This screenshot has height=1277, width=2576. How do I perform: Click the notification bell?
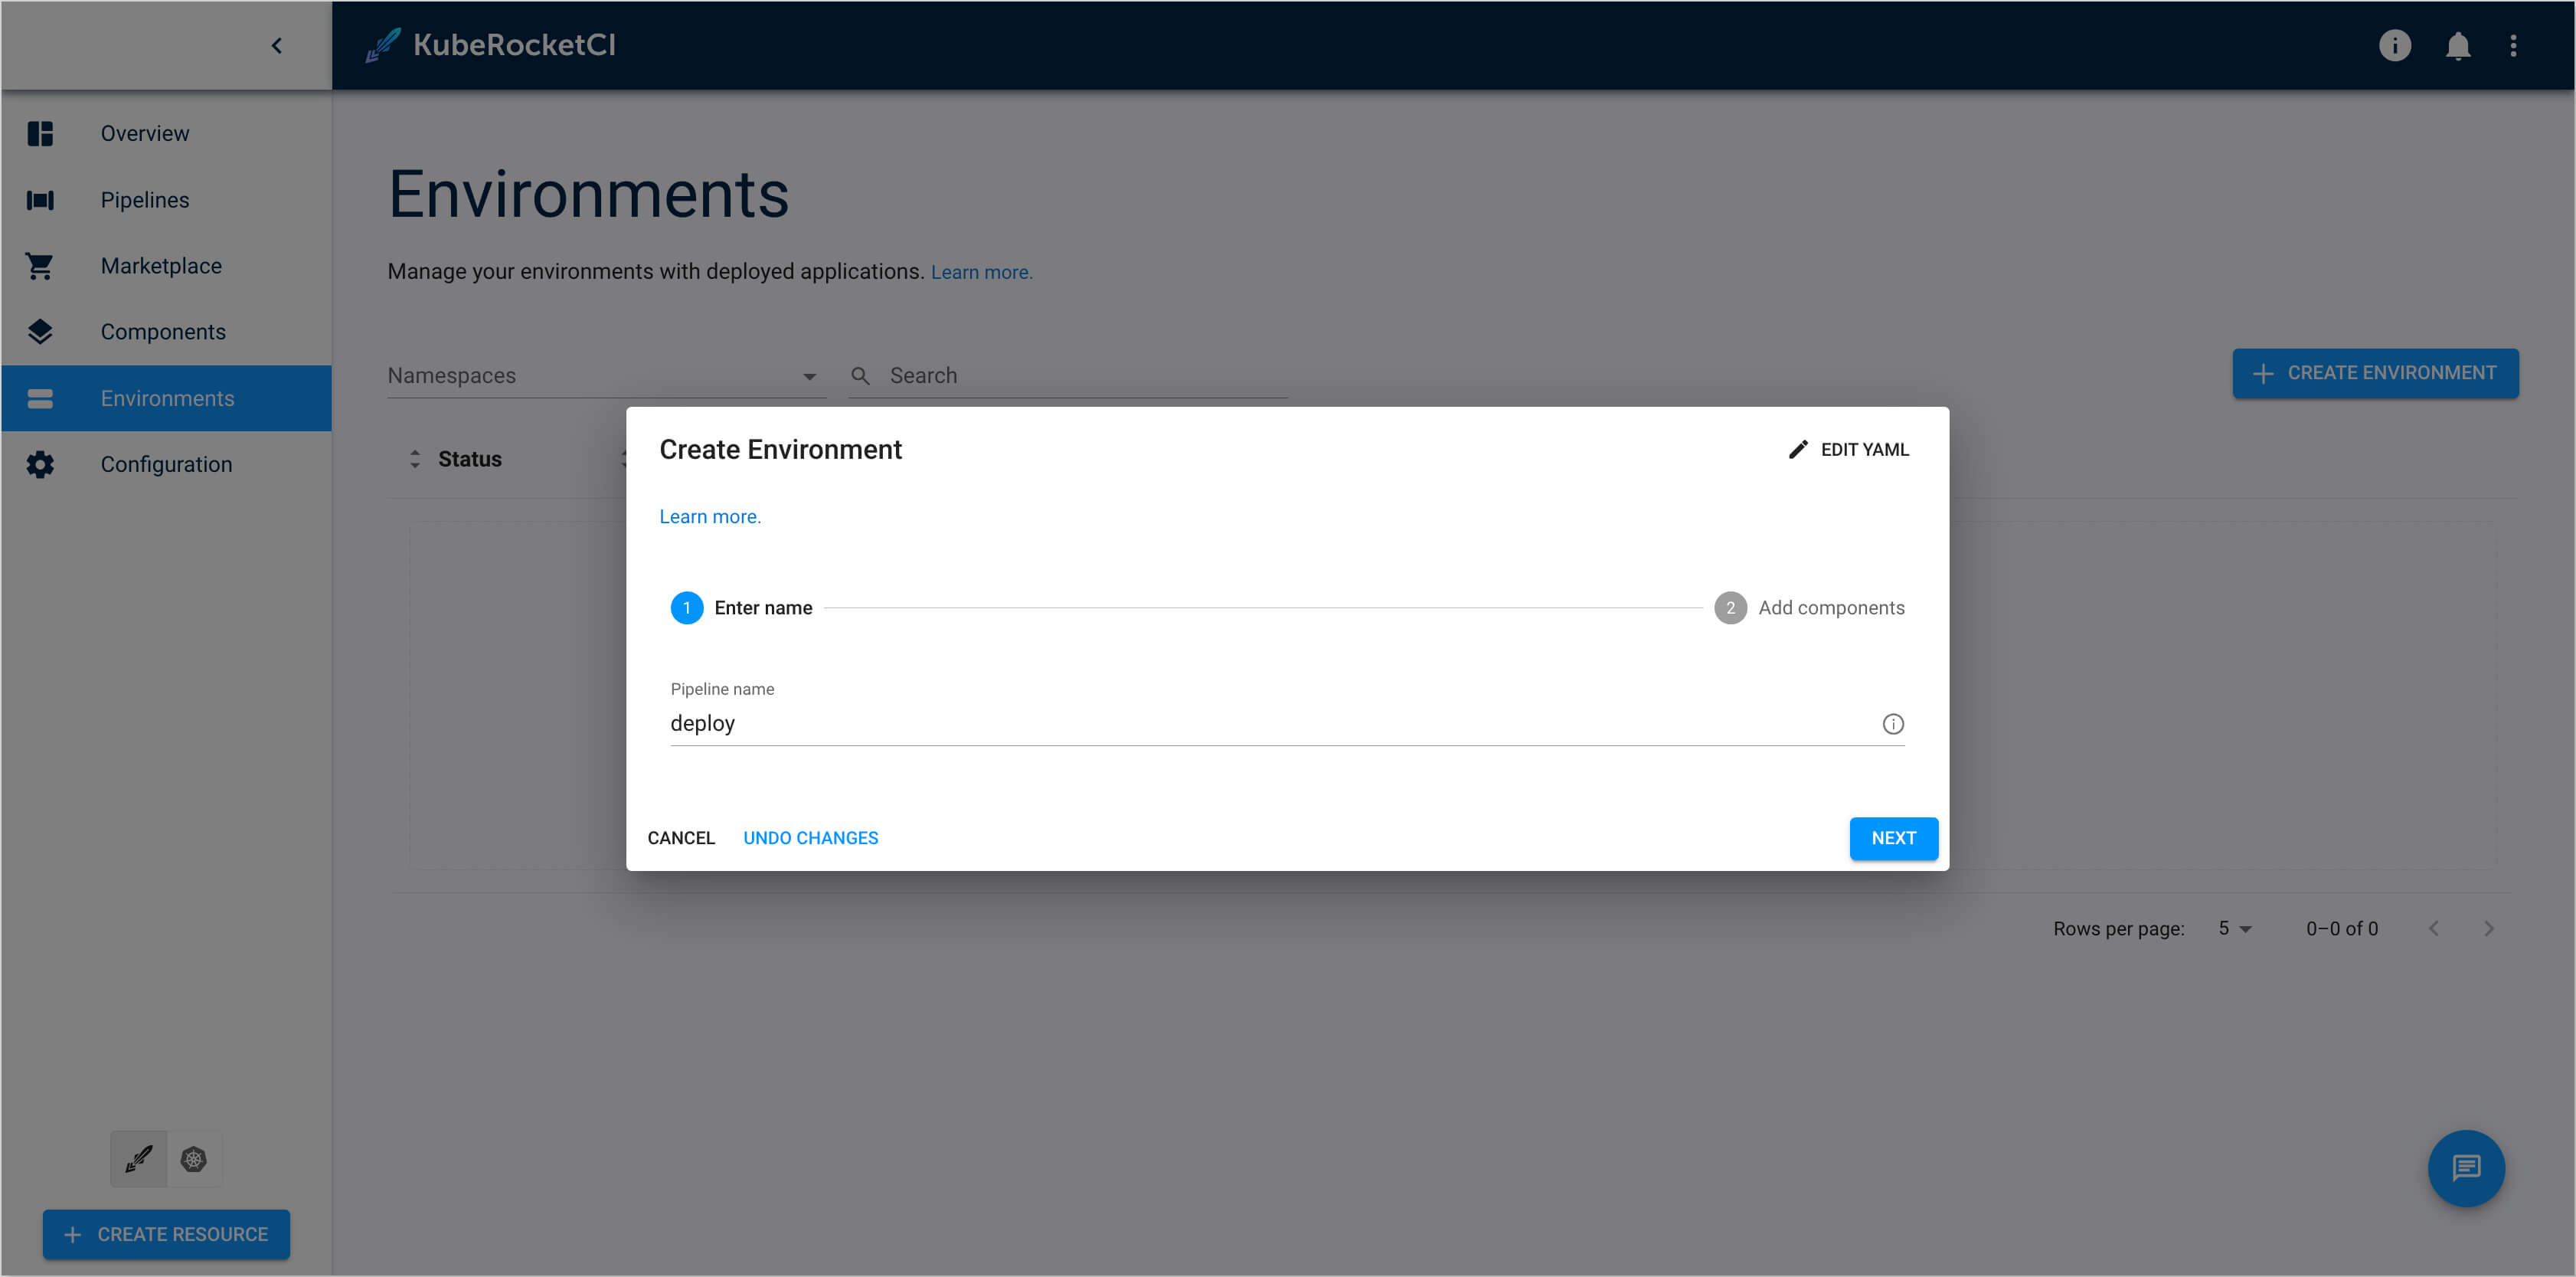pos(2458,45)
